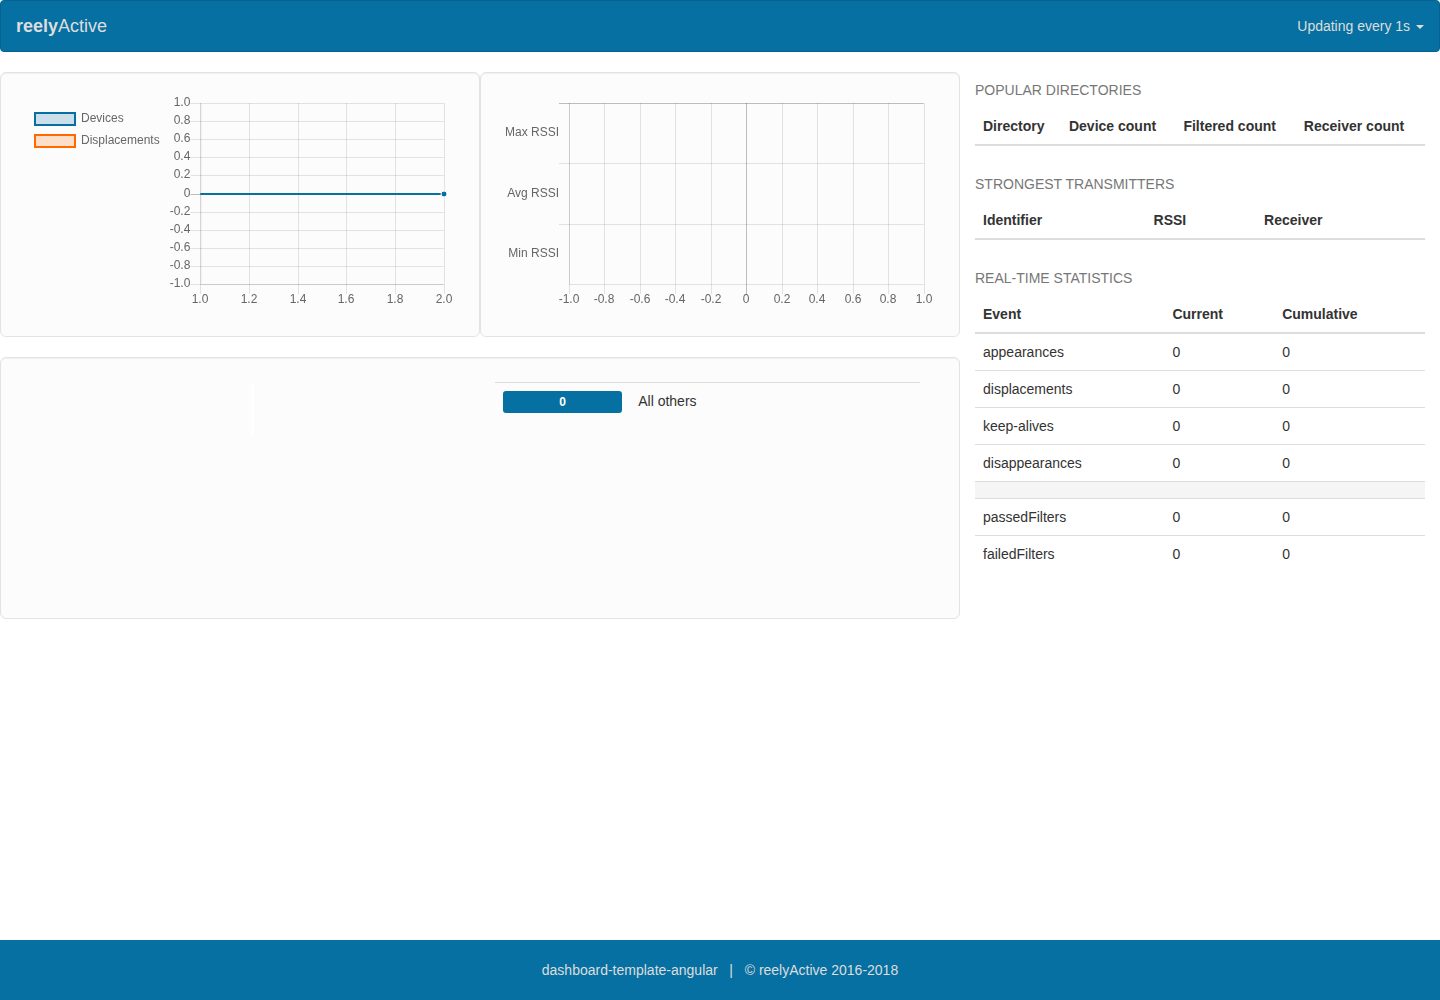Select the appearances event row label

1023,352
